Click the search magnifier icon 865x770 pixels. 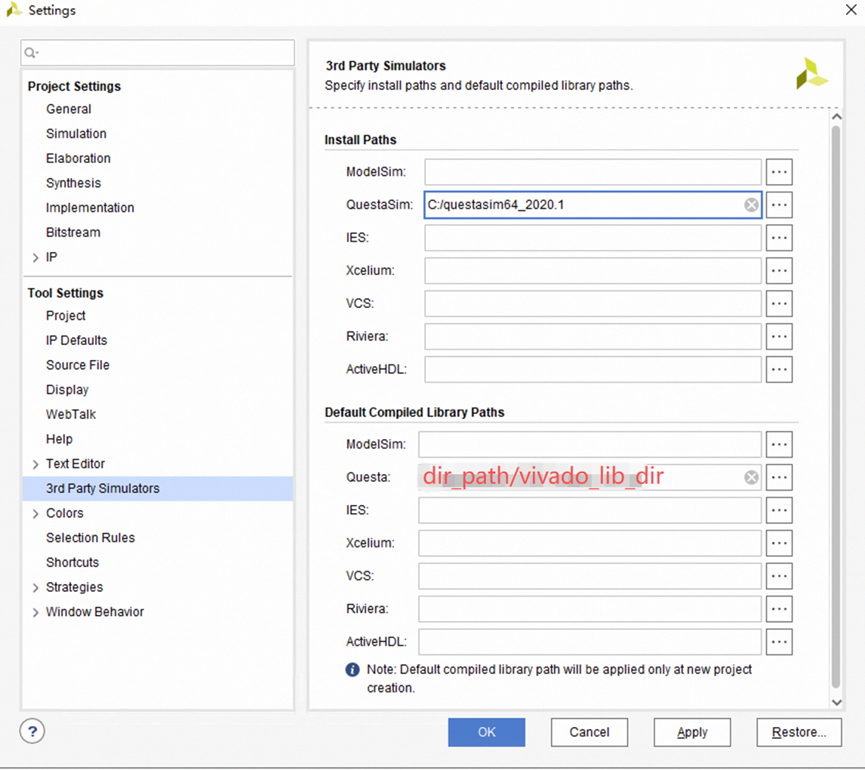31,53
